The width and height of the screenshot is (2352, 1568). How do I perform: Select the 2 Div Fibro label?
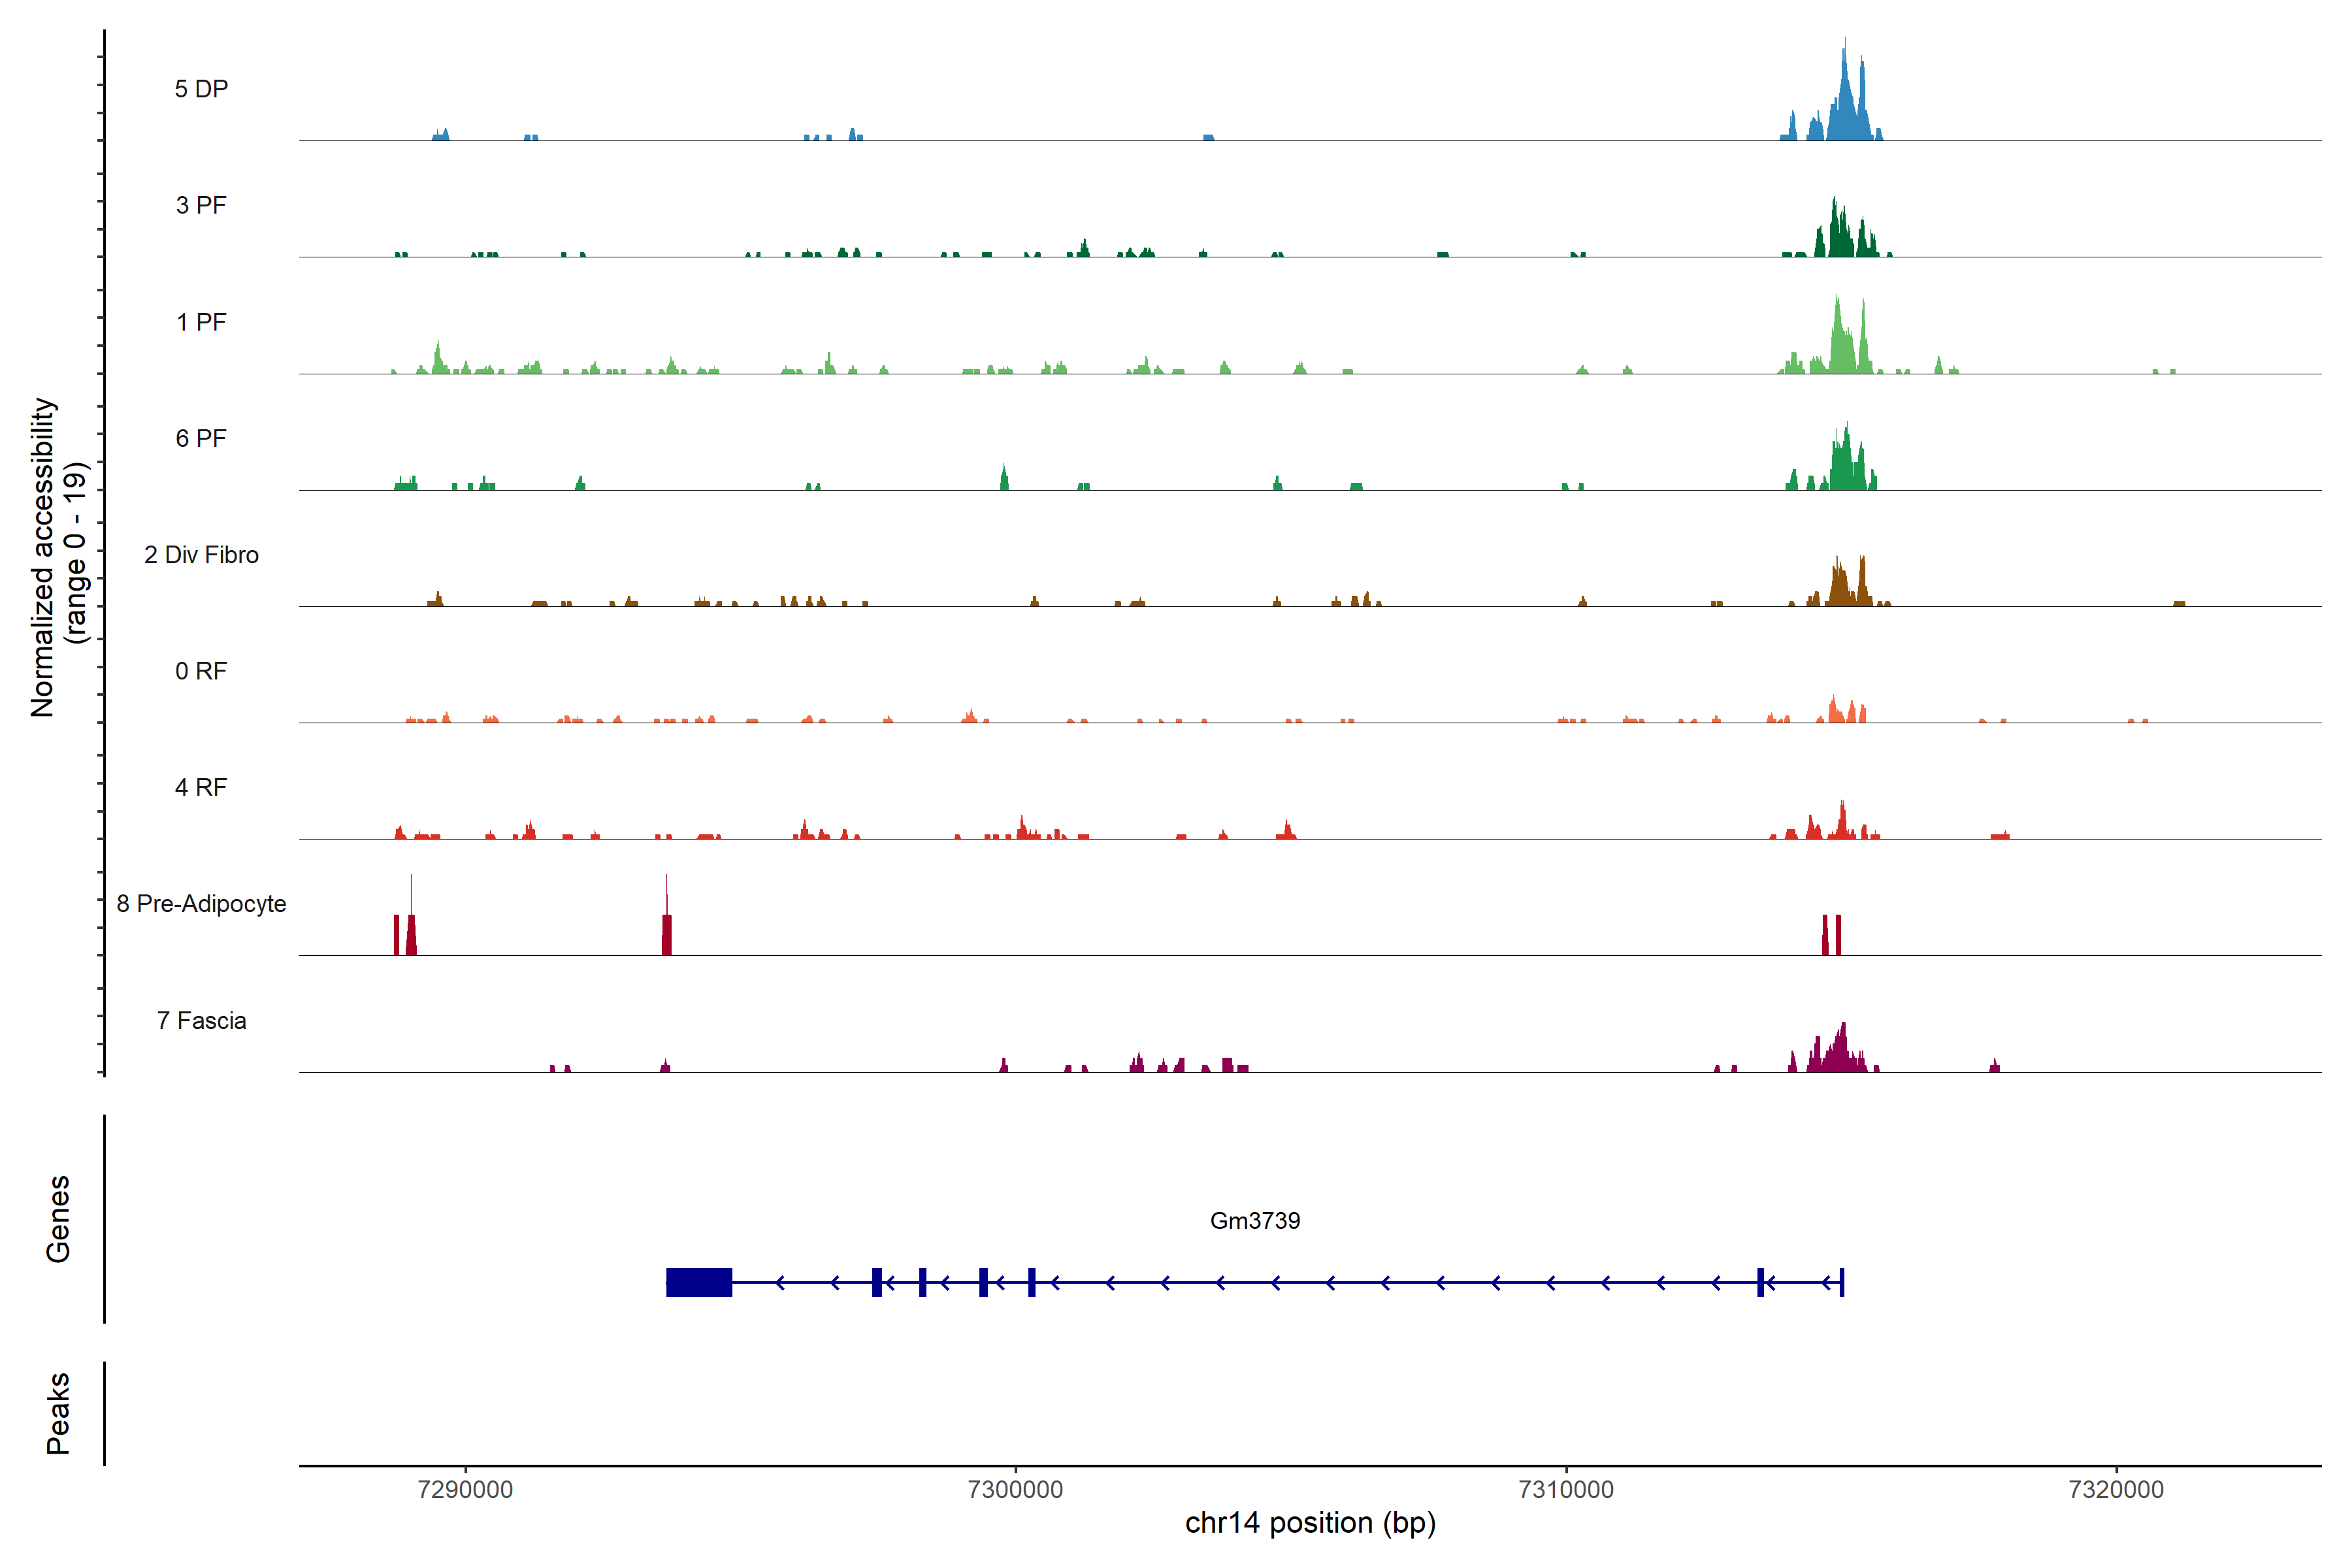pos(201,555)
